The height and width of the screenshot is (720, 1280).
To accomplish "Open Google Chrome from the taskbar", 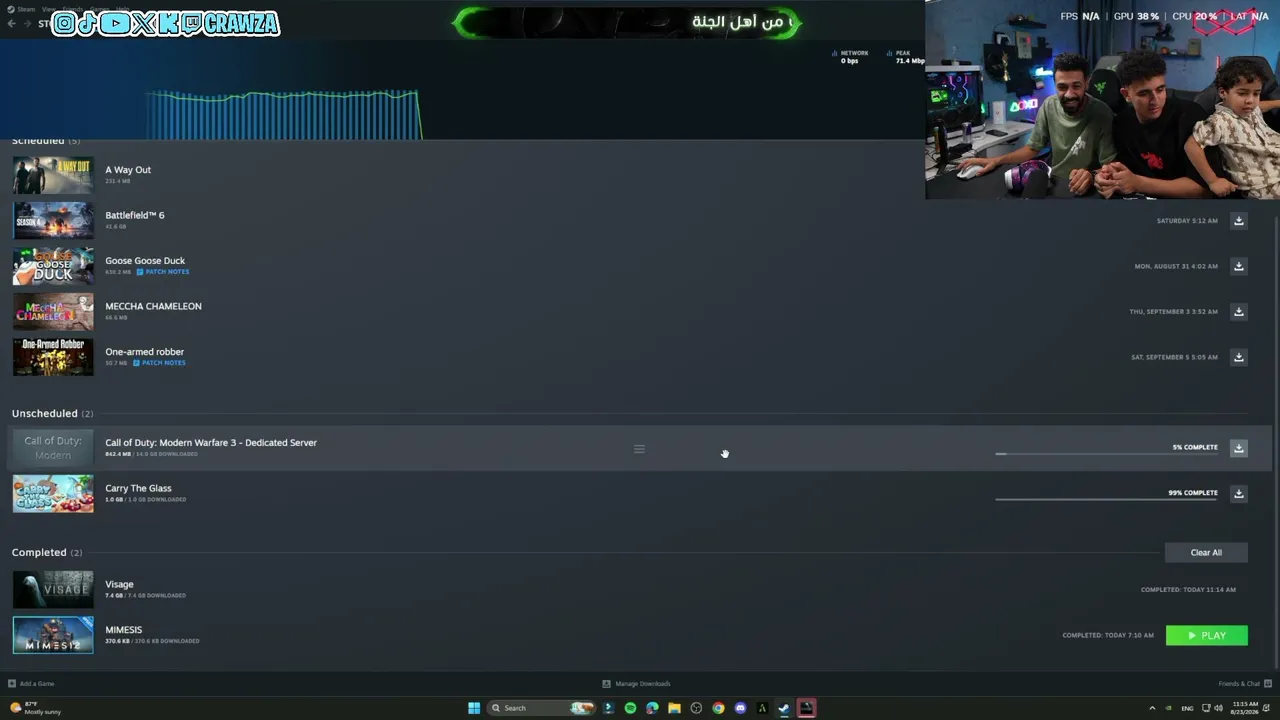I will pos(718,708).
